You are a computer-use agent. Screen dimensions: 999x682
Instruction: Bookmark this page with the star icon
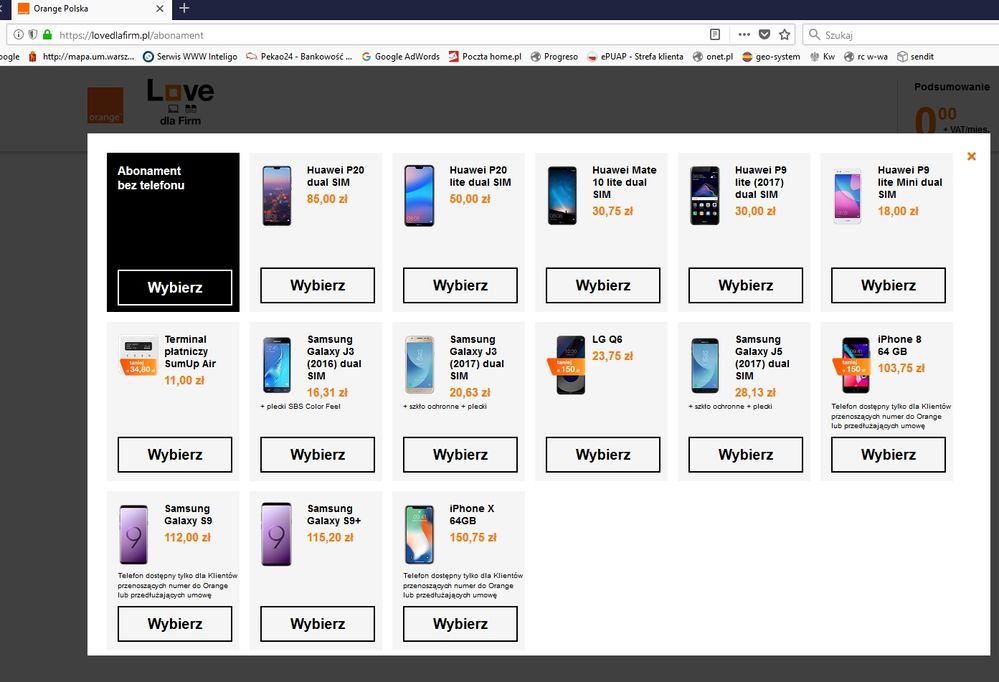click(x=784, y=34)
